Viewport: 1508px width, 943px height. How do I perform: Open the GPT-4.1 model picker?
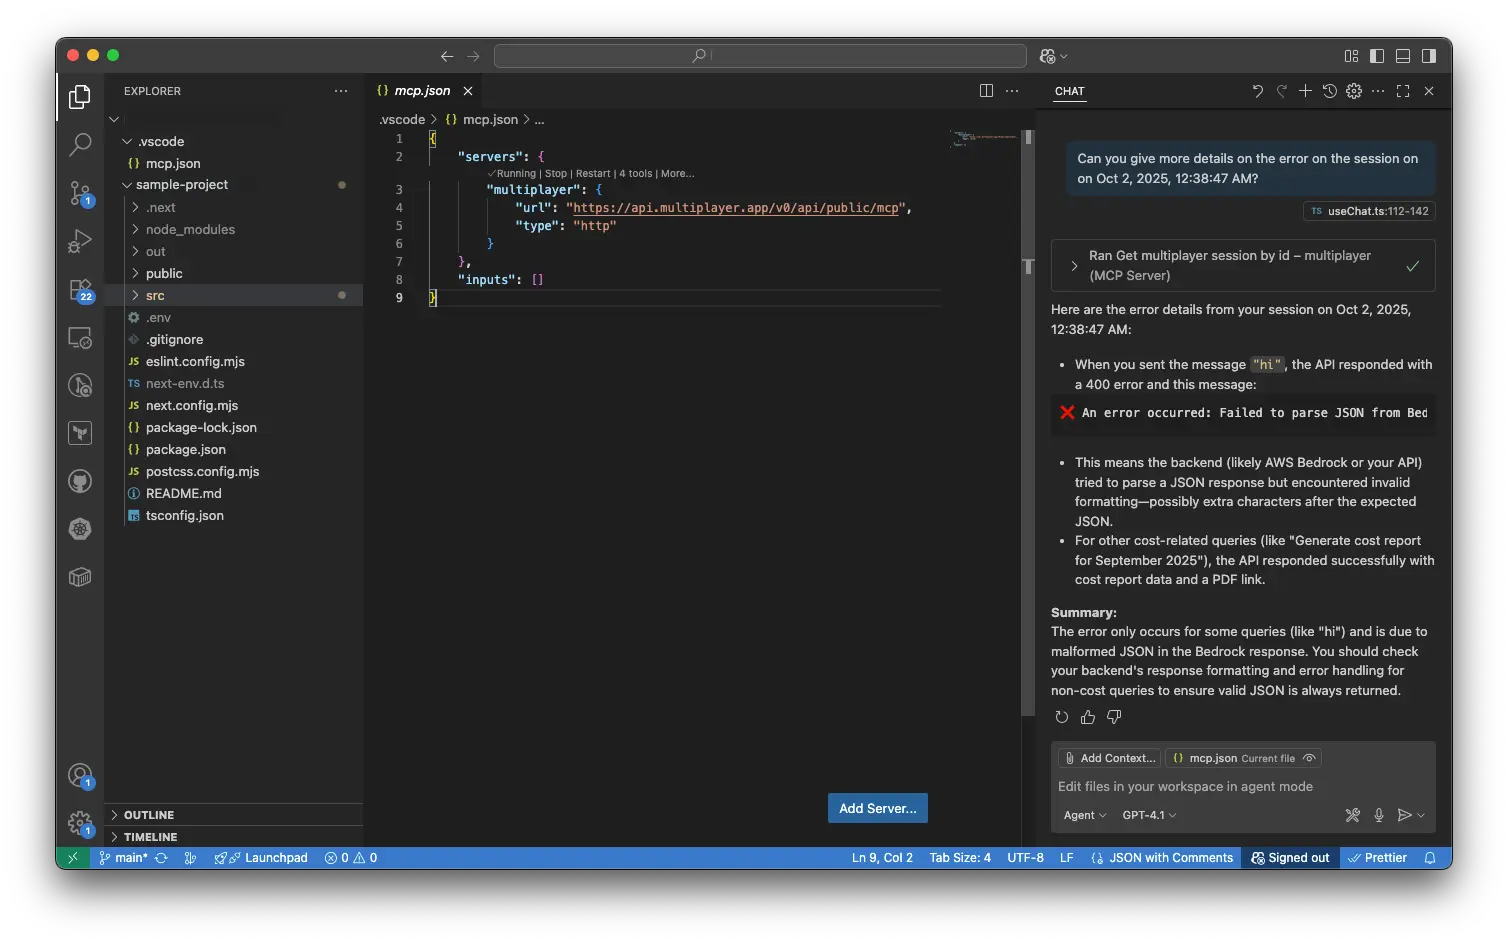1148,815
